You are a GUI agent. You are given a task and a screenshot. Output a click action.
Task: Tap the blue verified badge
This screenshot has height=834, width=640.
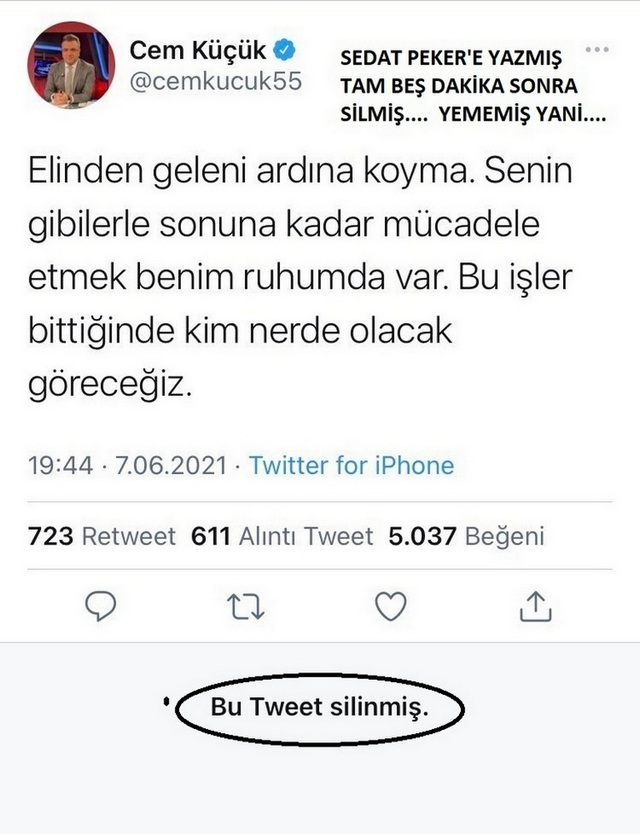(284, 50)
